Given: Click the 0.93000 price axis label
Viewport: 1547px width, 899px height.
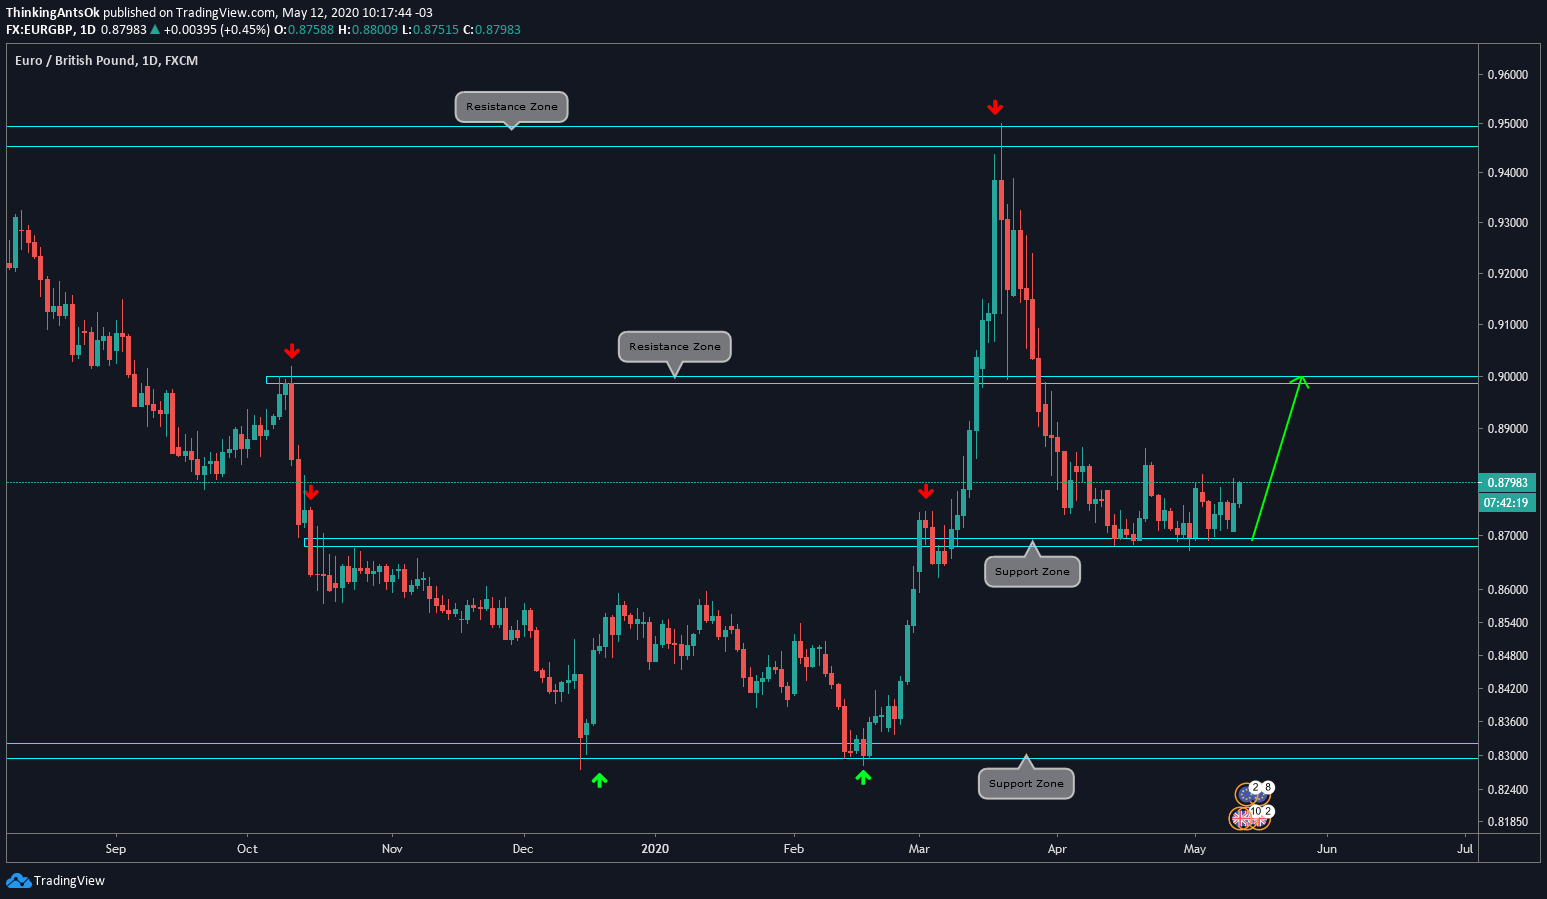Looking at the screenshot, I should (x=1507, y=223).
